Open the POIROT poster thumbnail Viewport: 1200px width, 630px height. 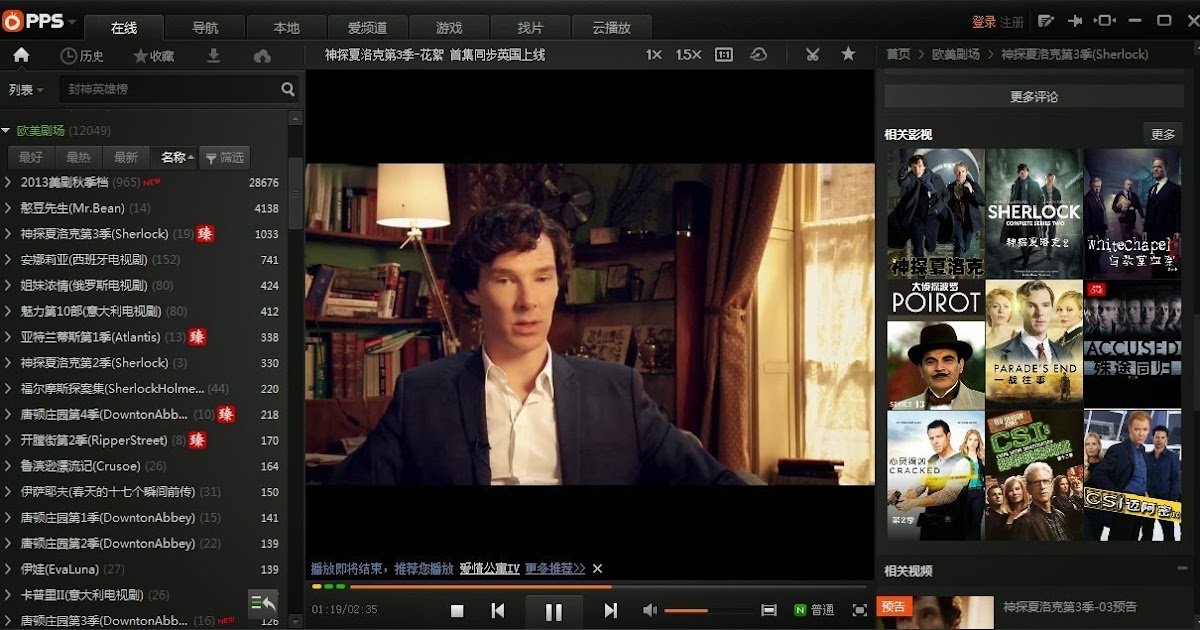(x=936, y=344)
